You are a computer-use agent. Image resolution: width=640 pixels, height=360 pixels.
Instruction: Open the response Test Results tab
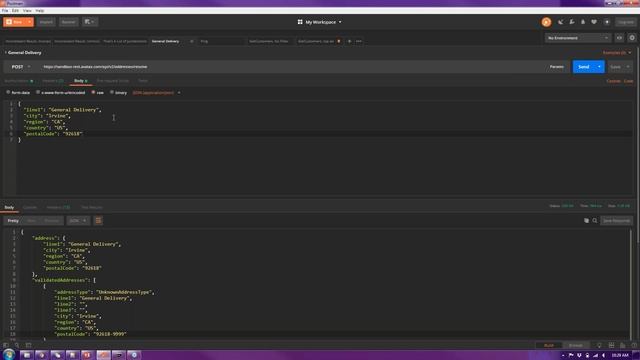pos(91,207)
